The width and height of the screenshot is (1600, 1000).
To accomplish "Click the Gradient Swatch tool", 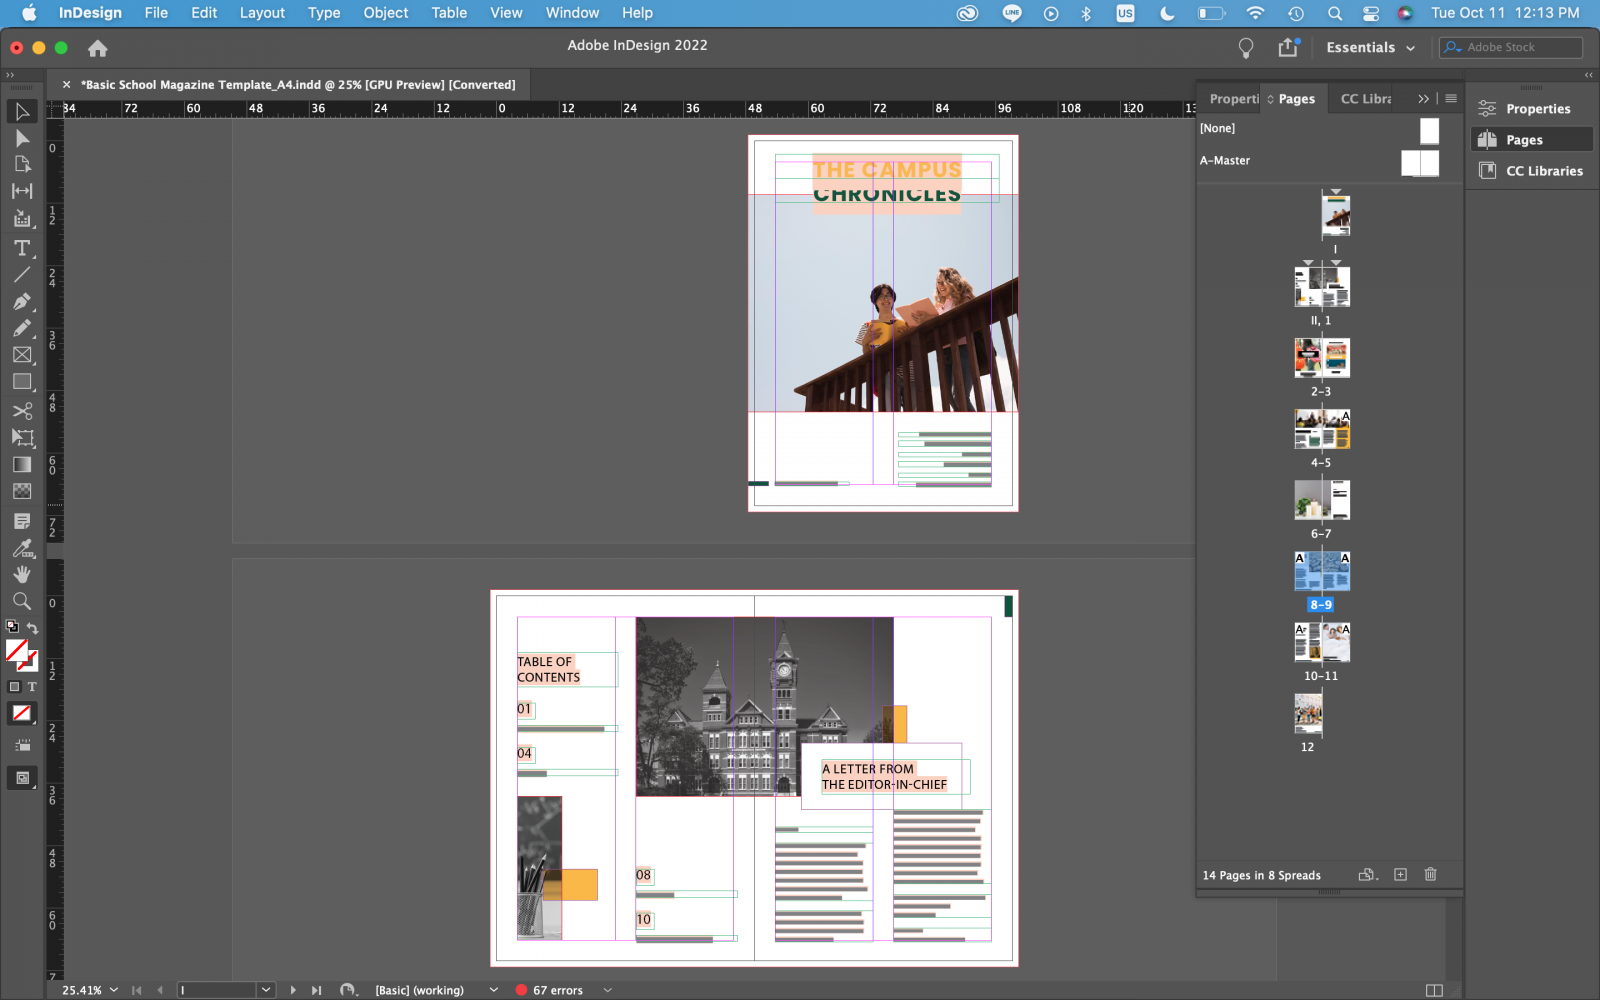I will coord(22,465).
